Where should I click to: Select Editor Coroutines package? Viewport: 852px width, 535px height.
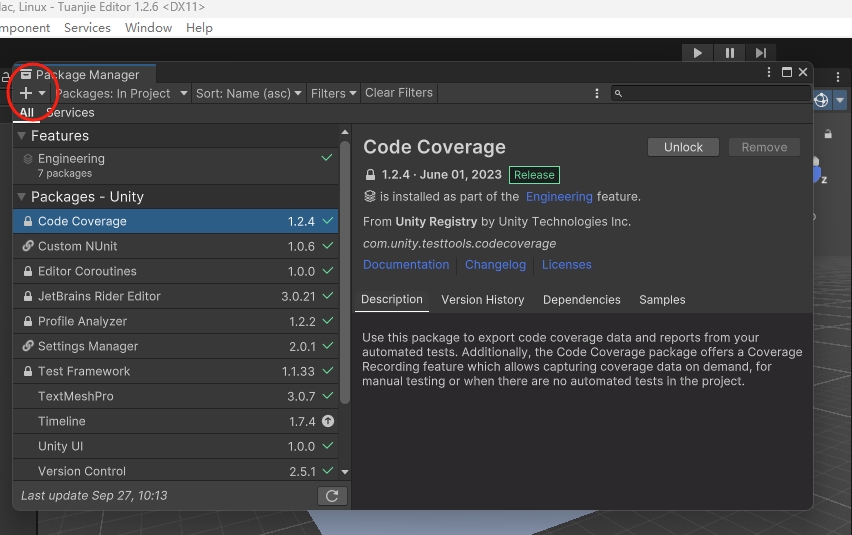click(x=176, y=271)
